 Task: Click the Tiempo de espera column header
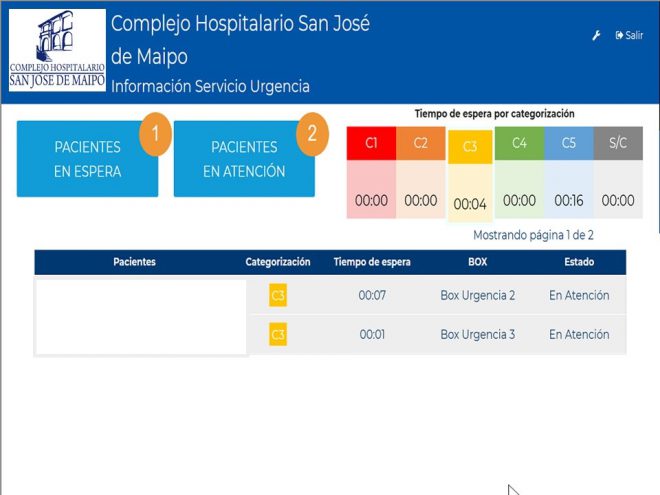tap(372, 262)
